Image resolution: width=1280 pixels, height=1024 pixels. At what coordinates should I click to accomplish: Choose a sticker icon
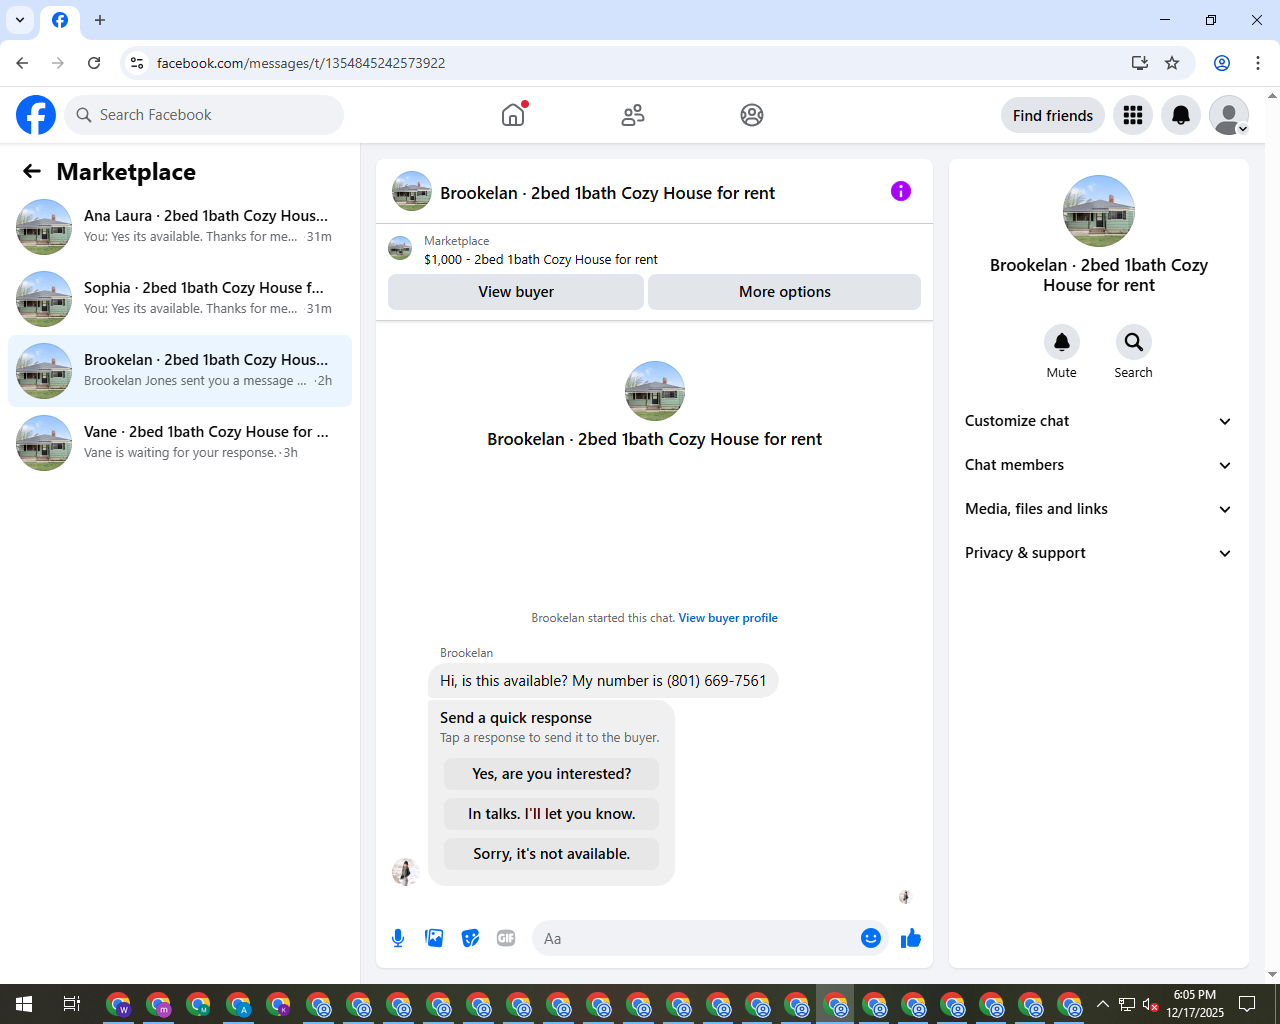coord(470,938)
